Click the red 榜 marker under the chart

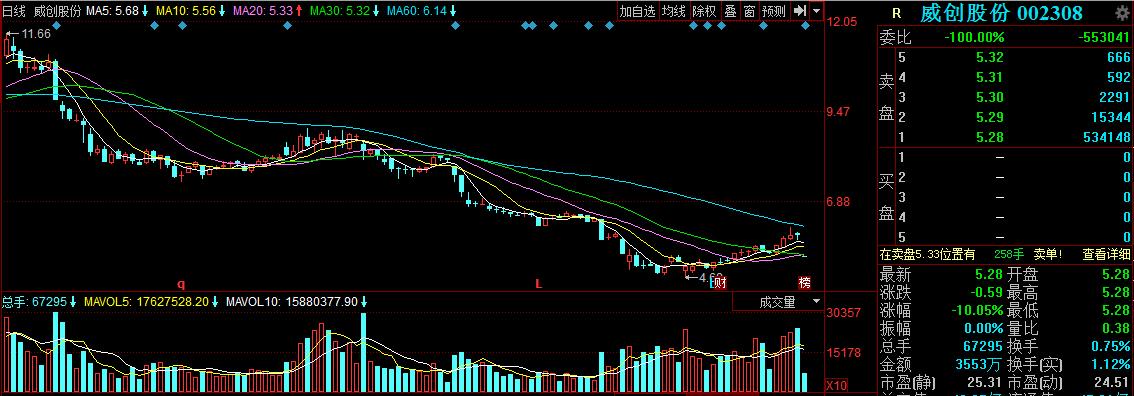coord(804,282)
